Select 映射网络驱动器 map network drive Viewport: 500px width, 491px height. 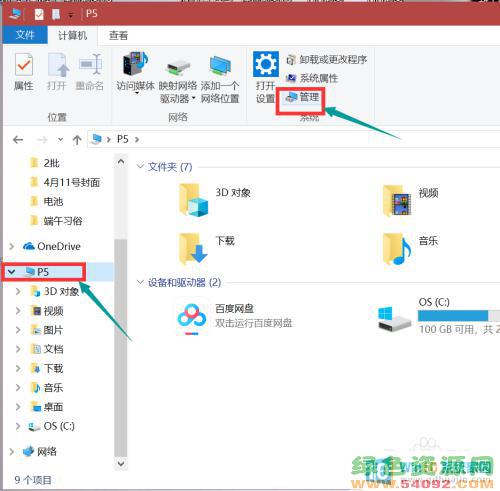point(178,78)
